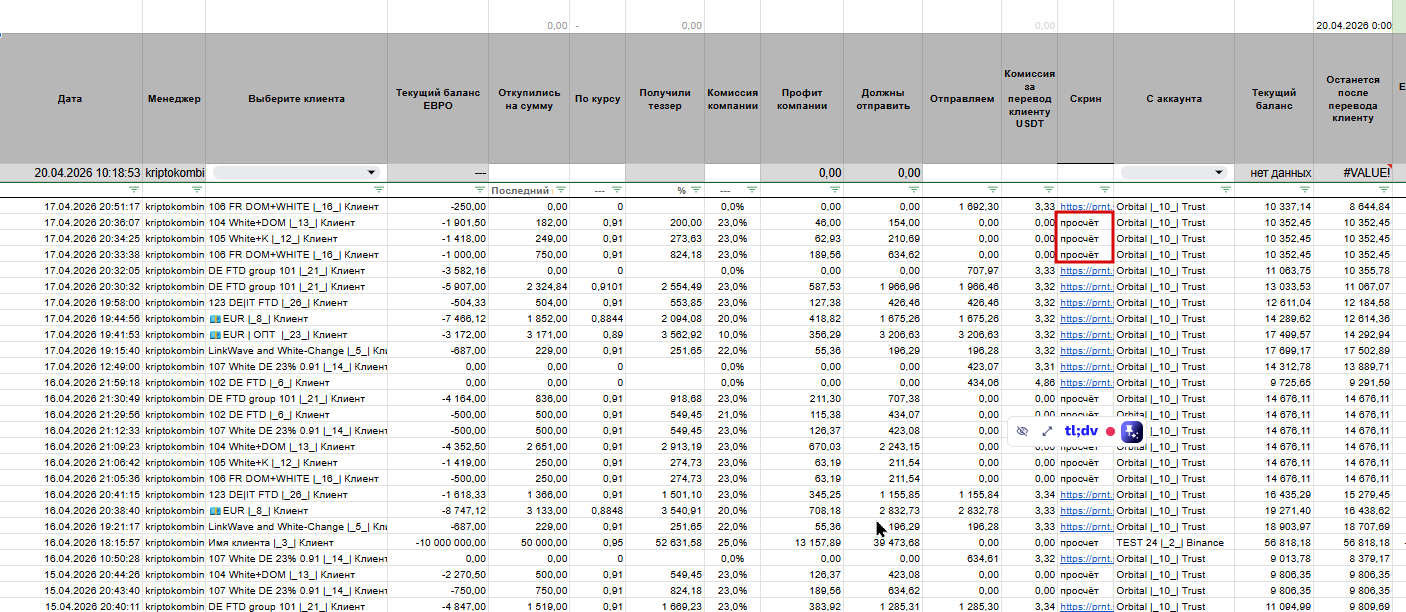1406x612 pixels.
Task: Select the Выберите клиента header cell
Action: (296, 99)
